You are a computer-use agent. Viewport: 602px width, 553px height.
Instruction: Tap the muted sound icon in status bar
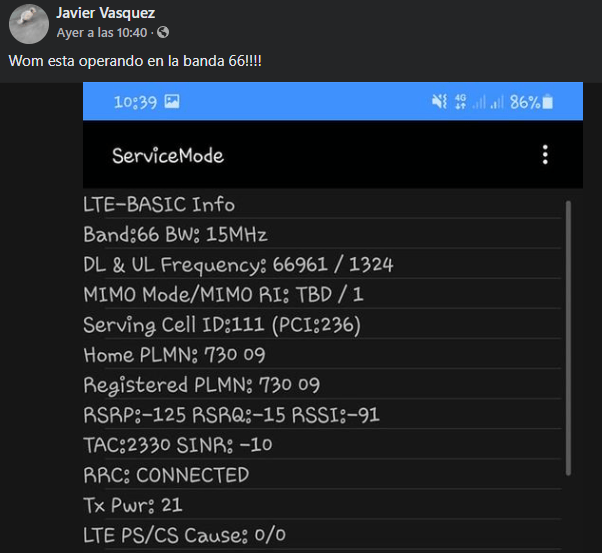[438, 102]
